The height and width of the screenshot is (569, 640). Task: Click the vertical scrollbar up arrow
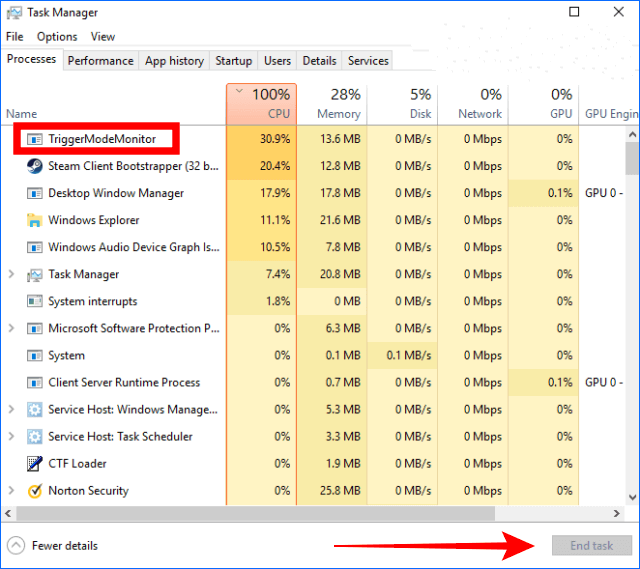(x=632, y=134)
